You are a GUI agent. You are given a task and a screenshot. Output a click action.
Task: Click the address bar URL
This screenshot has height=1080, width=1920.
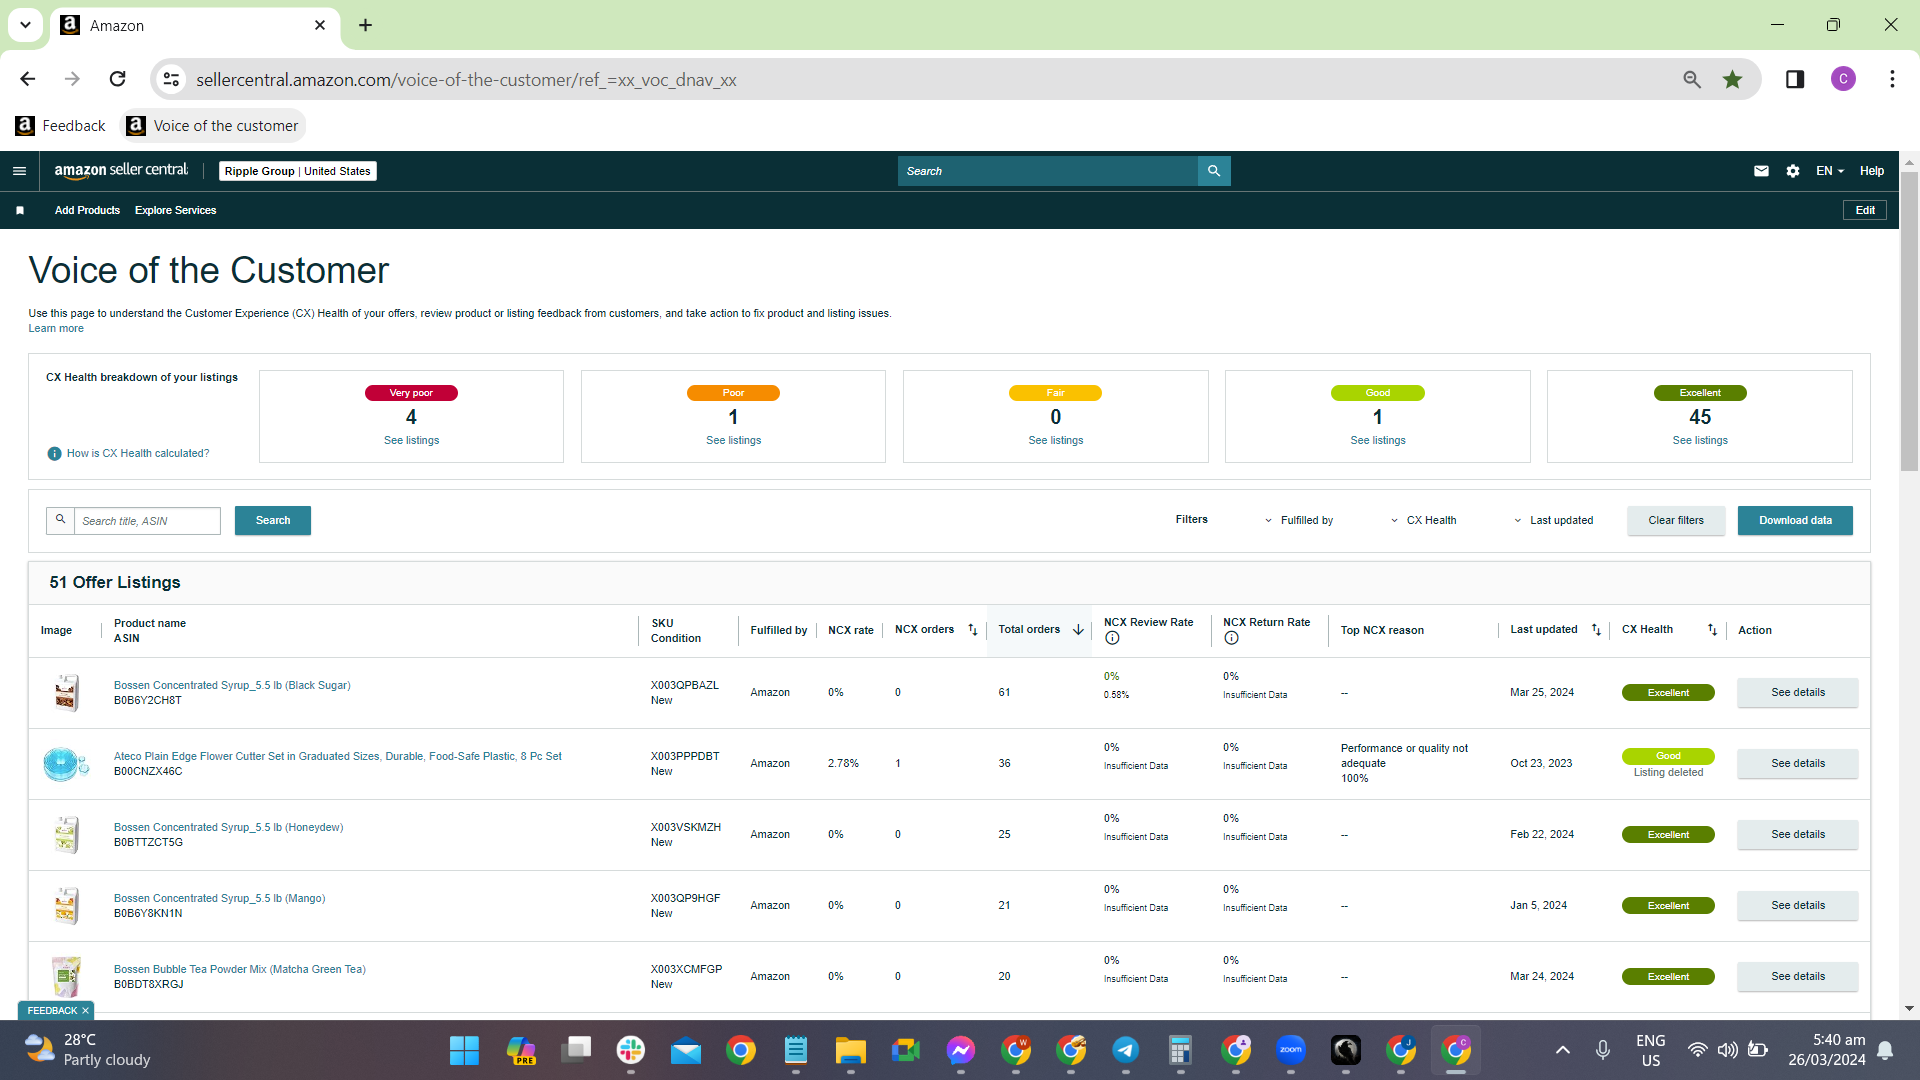tap(466, 79)
